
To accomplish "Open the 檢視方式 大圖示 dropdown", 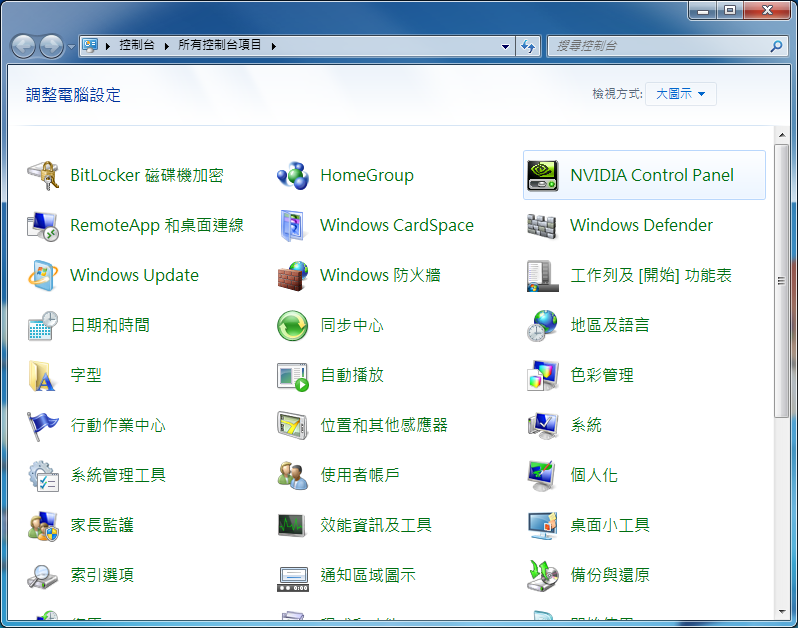I will point(681,94).
